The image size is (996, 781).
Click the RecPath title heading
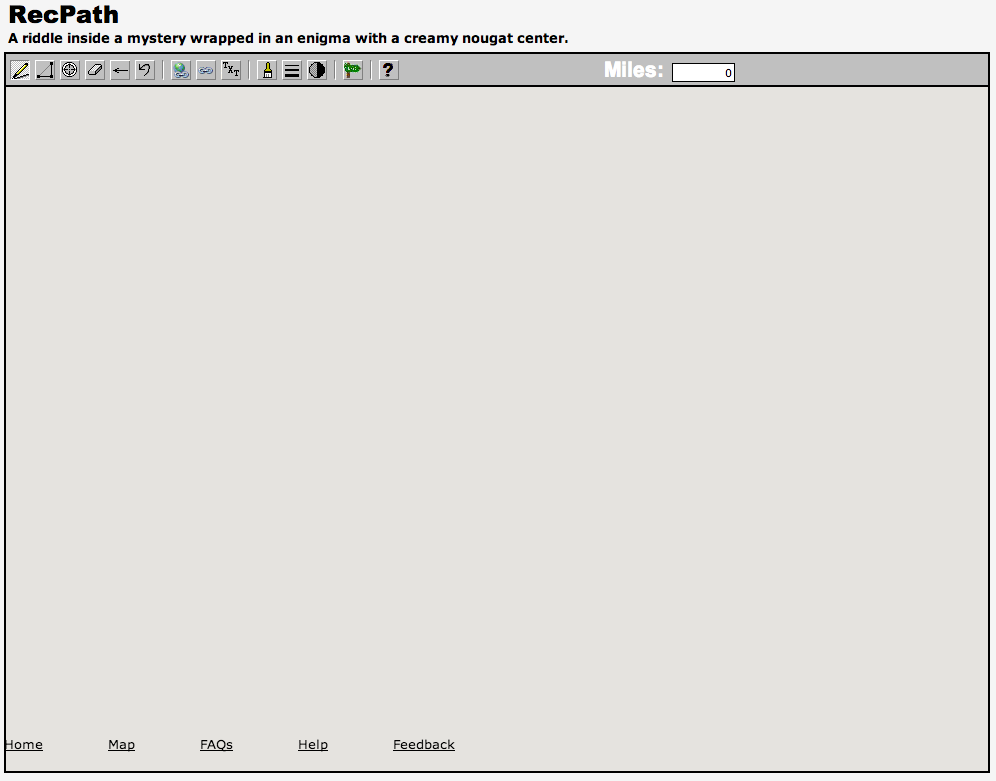point(64,15)
